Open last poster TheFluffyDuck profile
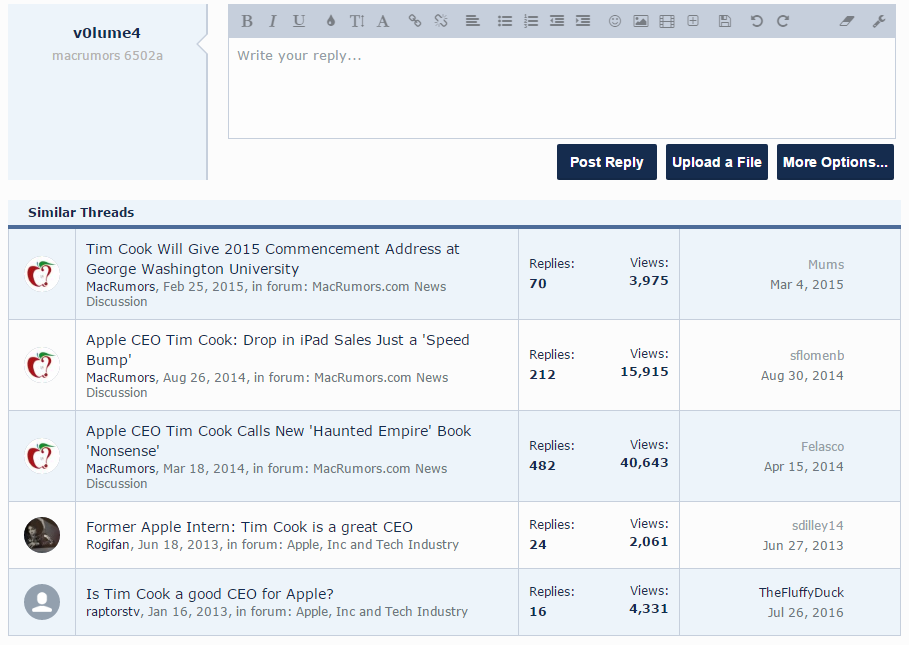Viewport: 909px width, 645px height. click(x=801, y=593)
